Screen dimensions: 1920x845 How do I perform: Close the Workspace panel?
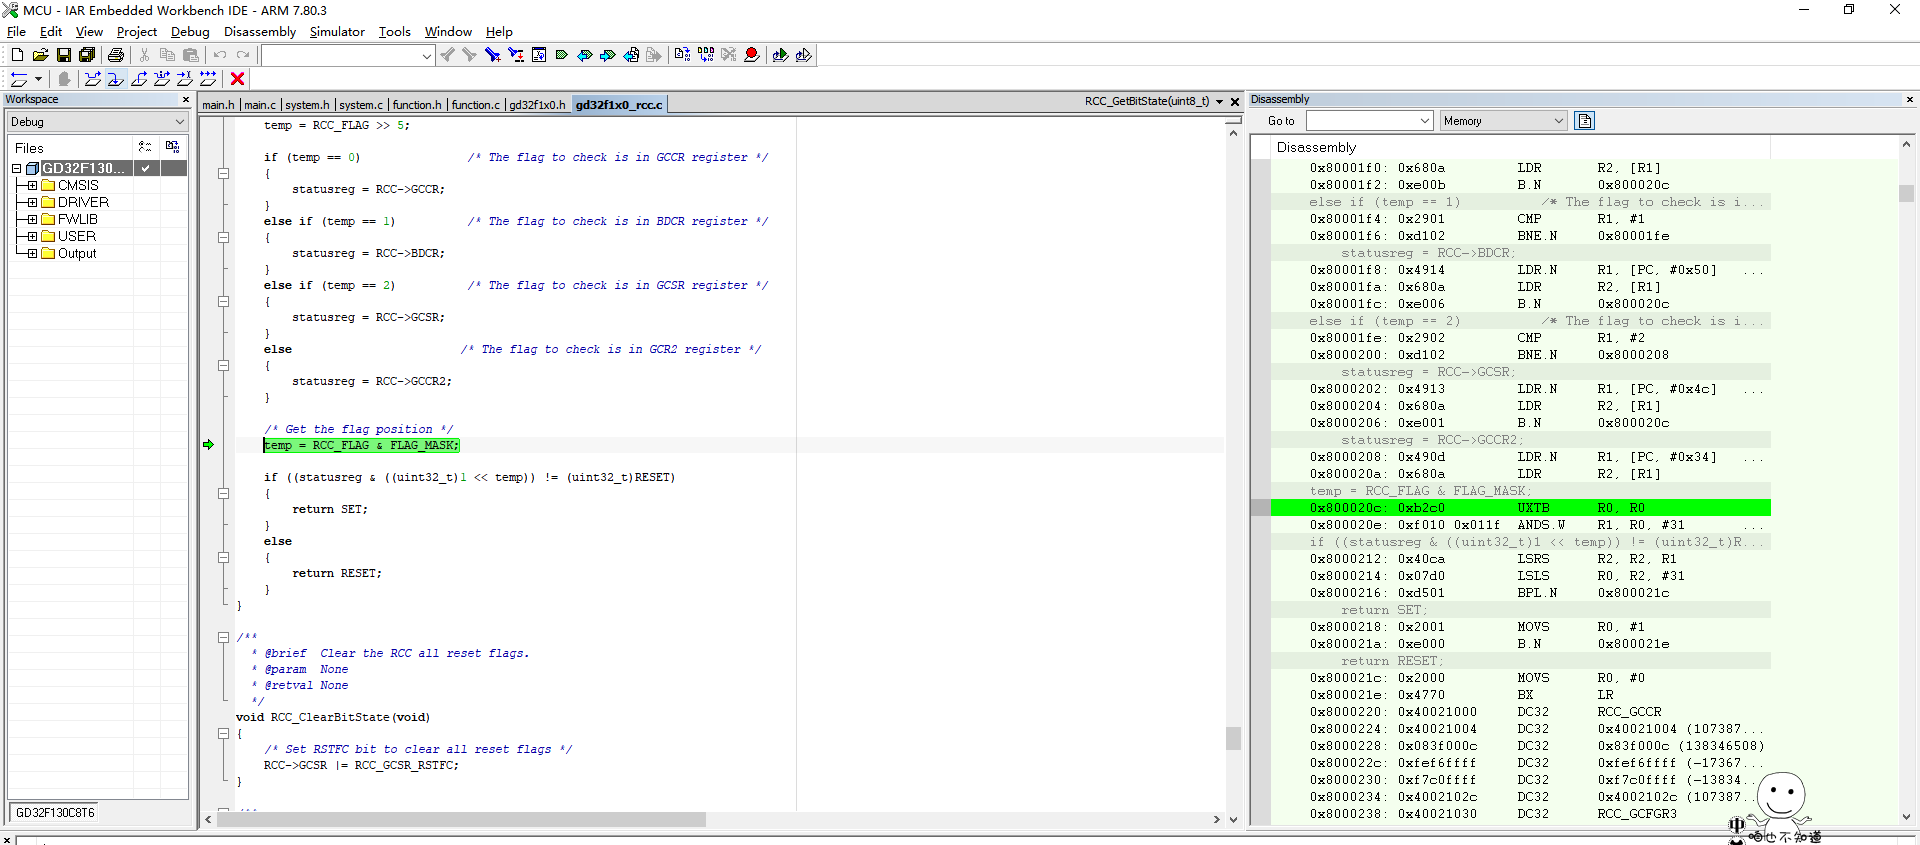pos(185,99)
